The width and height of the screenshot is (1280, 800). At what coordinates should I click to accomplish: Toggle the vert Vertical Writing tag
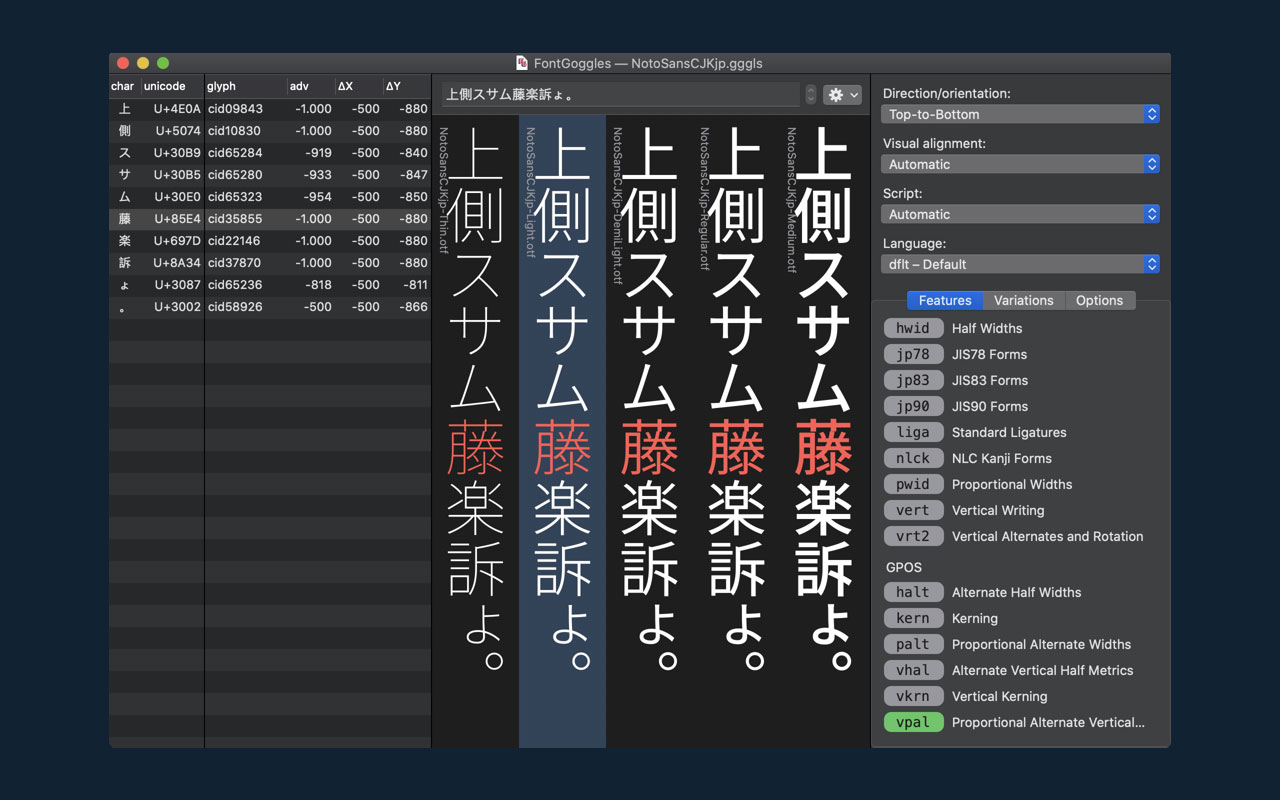(913, 510)
